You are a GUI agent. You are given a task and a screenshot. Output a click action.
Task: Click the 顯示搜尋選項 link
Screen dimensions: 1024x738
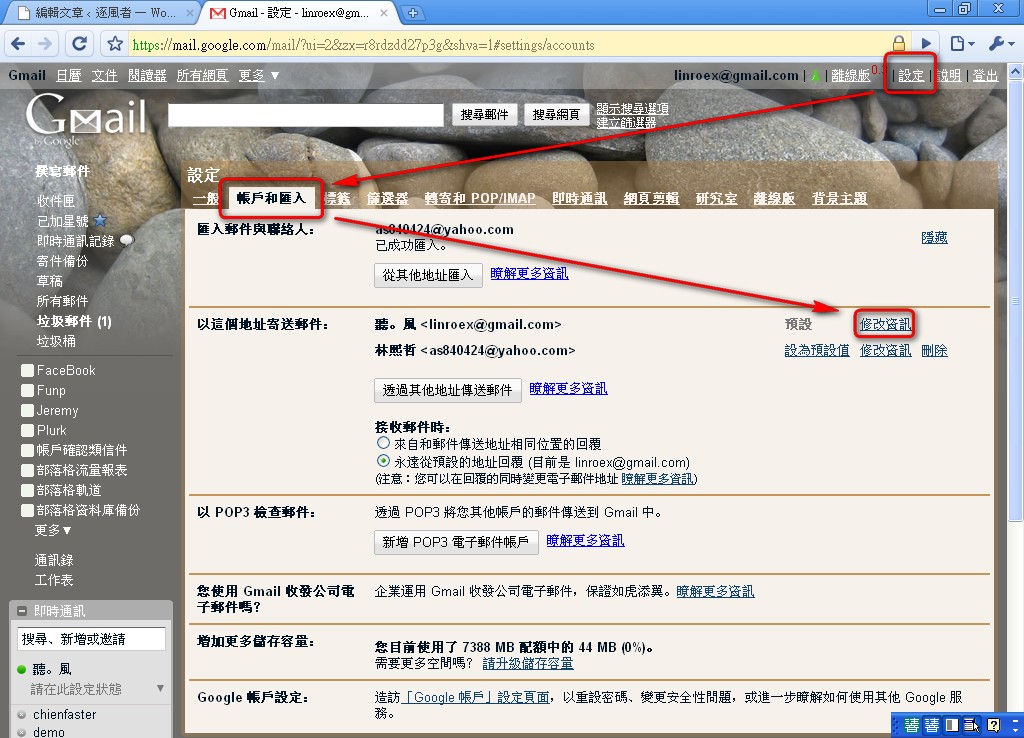[x=632, y=108]
